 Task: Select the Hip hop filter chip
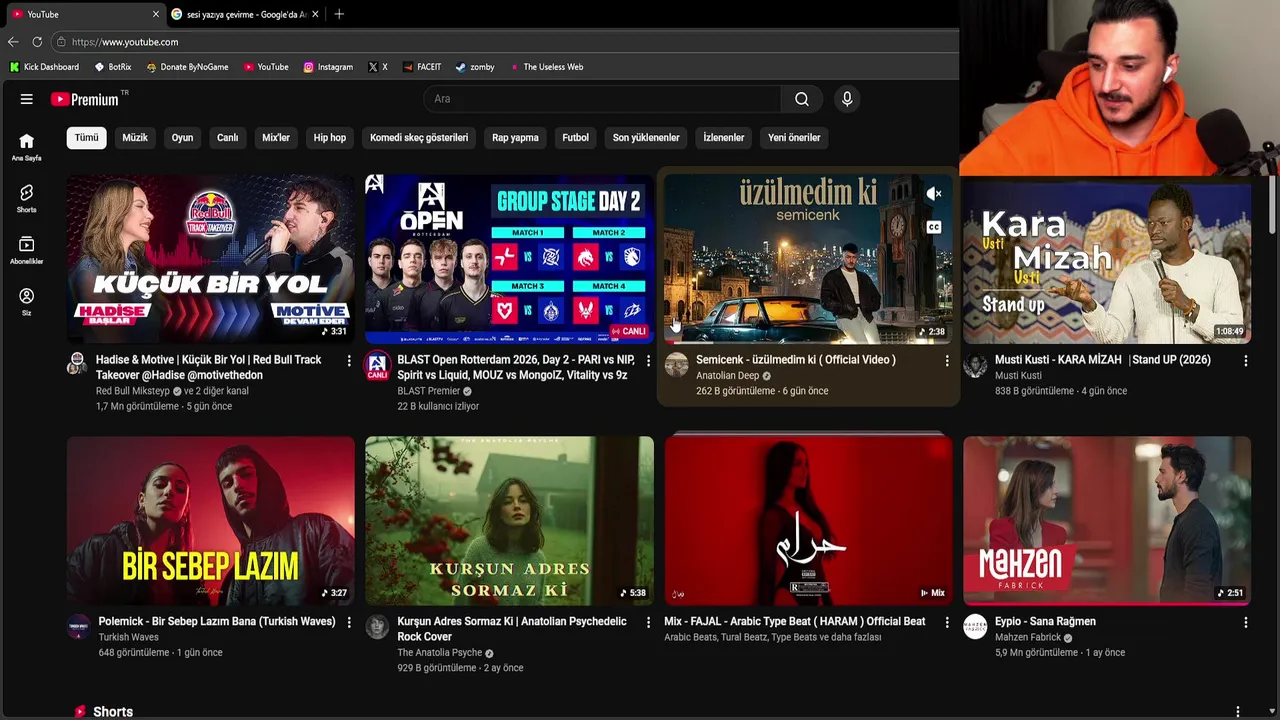pos(330,138)
